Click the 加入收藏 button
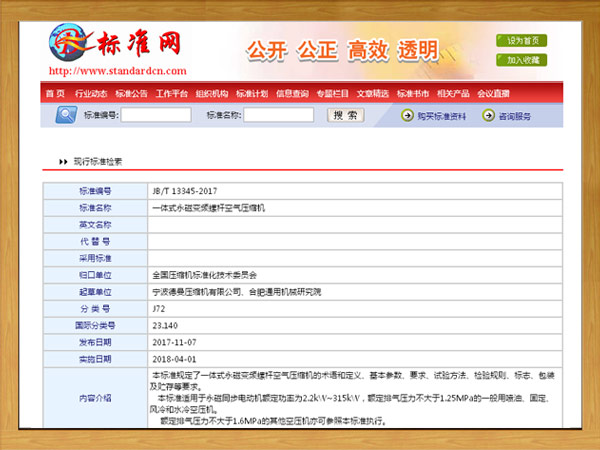The image size is (600, 450). click(522, 60)
